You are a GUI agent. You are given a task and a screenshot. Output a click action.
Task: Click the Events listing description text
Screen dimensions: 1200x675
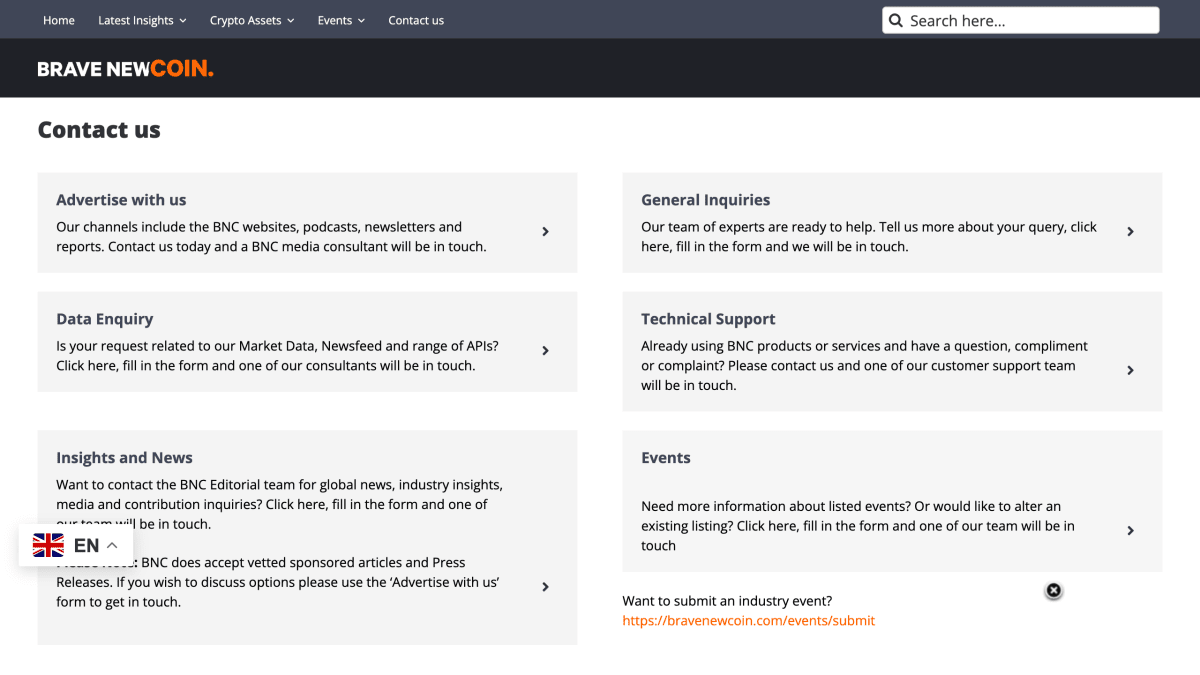[858, 526]
